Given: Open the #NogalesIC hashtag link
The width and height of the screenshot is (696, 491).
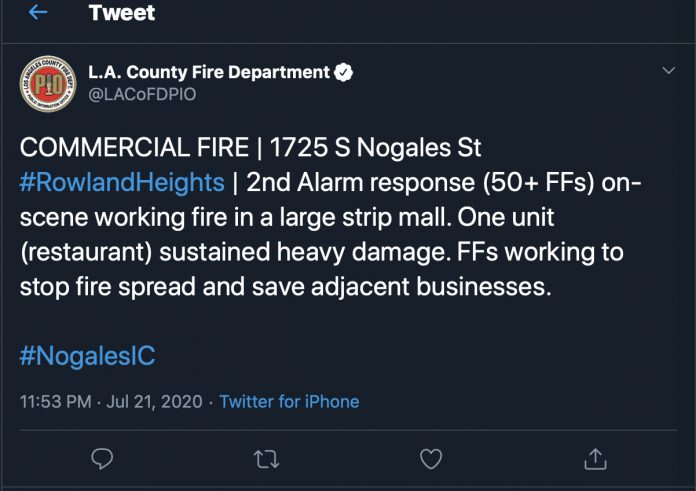Looking at the screenshot, I should (x=87, y=356).
